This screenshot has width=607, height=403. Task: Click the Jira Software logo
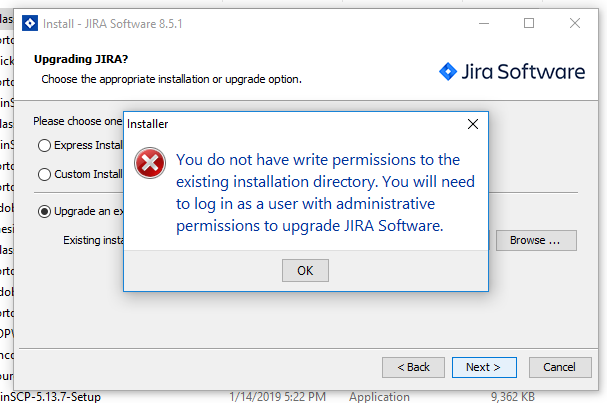512,72
